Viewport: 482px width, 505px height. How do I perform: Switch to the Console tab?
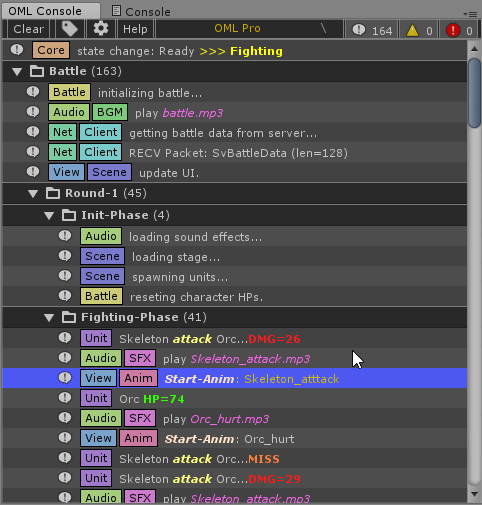point(141,12)
